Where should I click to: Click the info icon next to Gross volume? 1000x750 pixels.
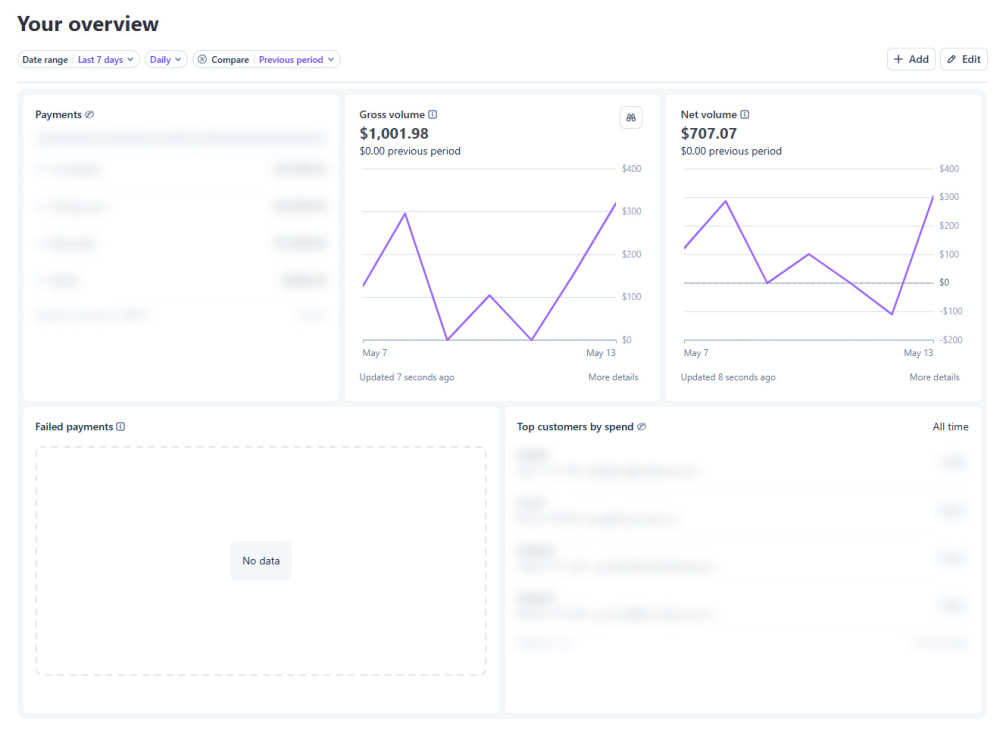[432, 115]
